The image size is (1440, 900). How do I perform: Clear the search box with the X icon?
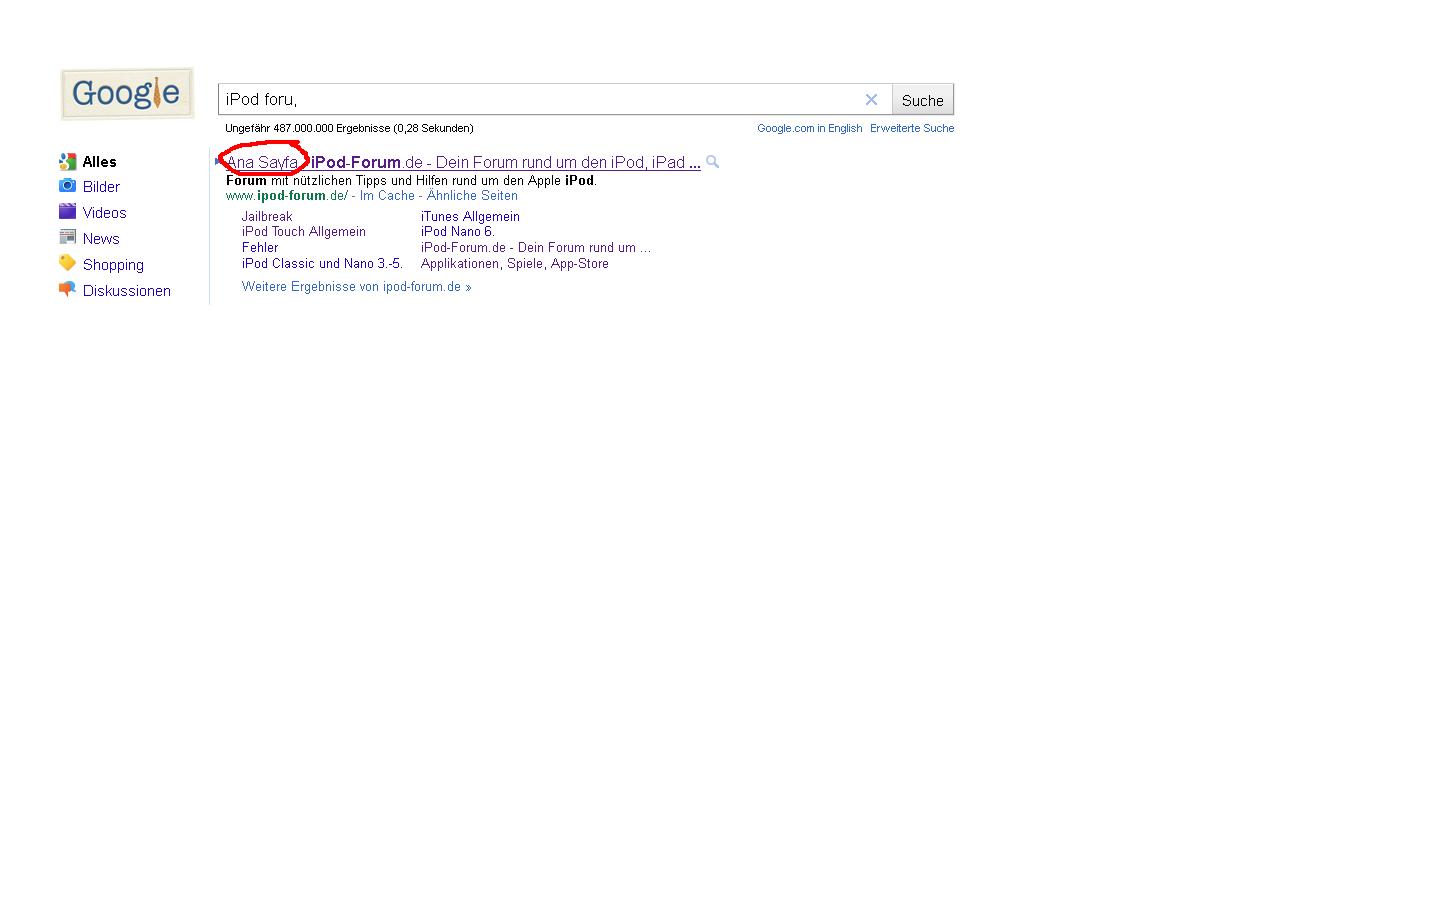click(871, 99)
